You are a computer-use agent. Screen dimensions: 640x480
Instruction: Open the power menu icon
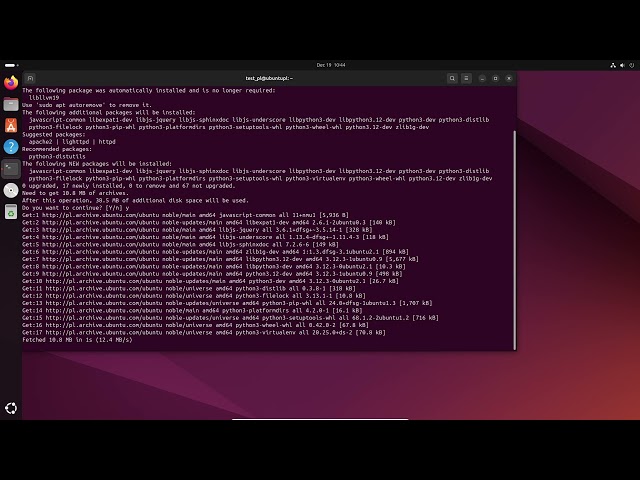[632, 65]
